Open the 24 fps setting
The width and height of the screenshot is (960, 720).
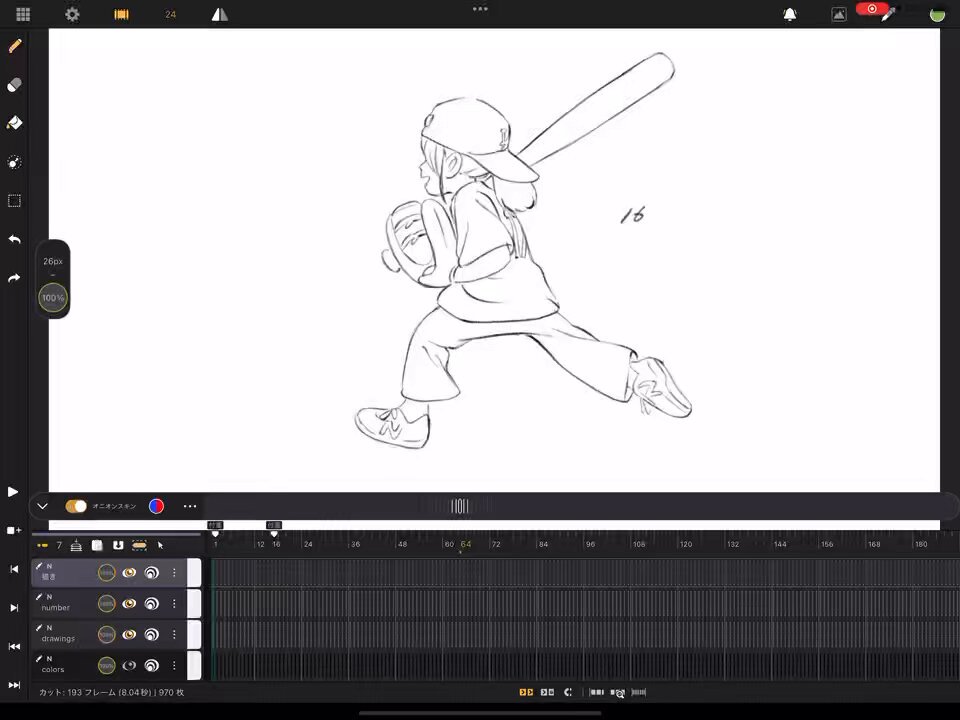point(170,14)
